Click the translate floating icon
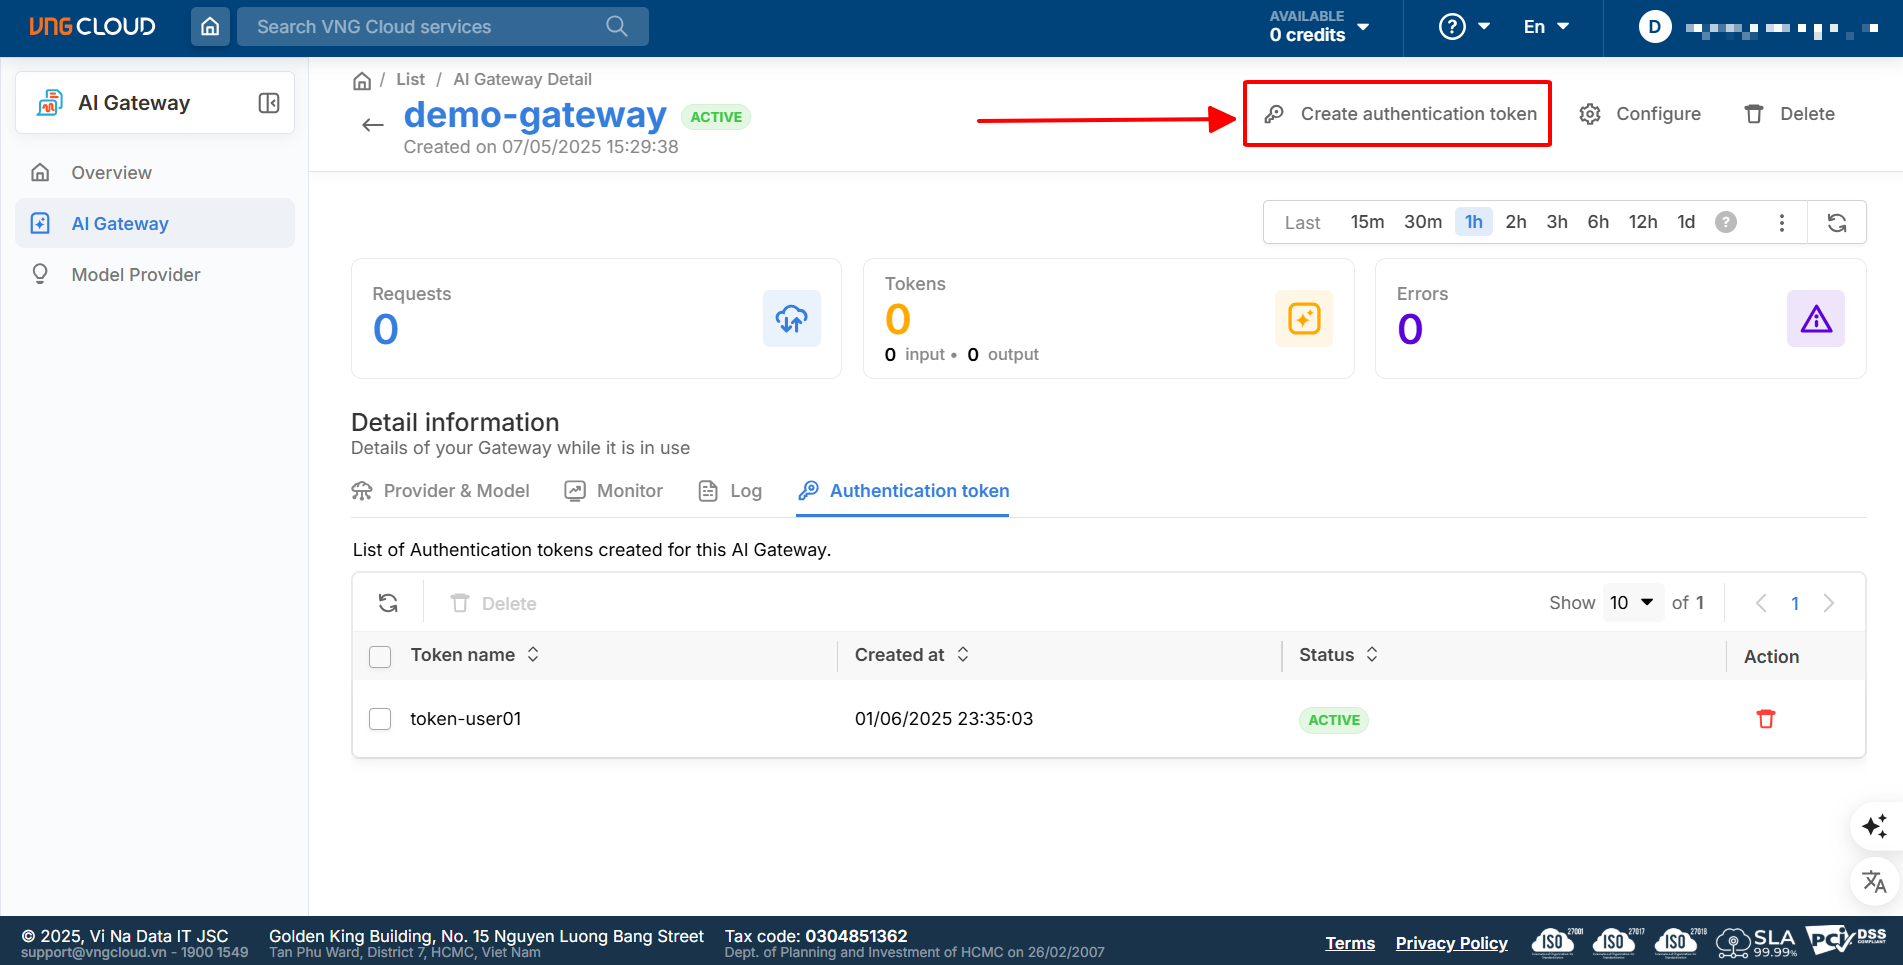Screen dimensions: 1903x965 pos(1874,881)
